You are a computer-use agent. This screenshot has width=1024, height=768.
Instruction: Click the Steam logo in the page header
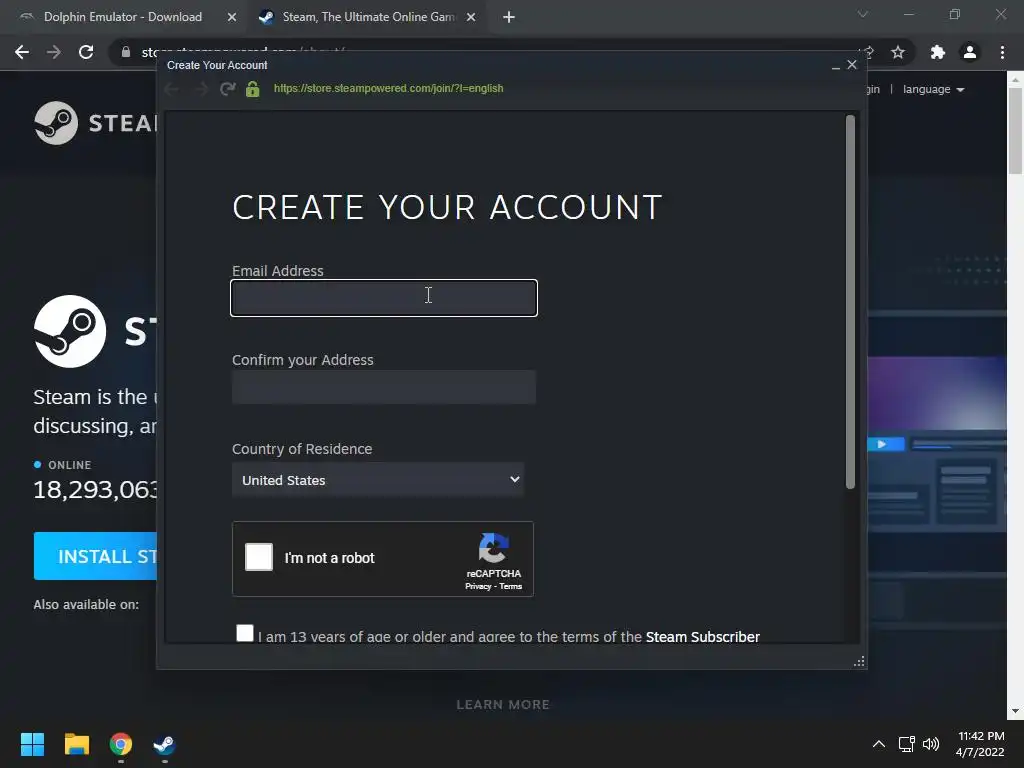coord(95,123)
